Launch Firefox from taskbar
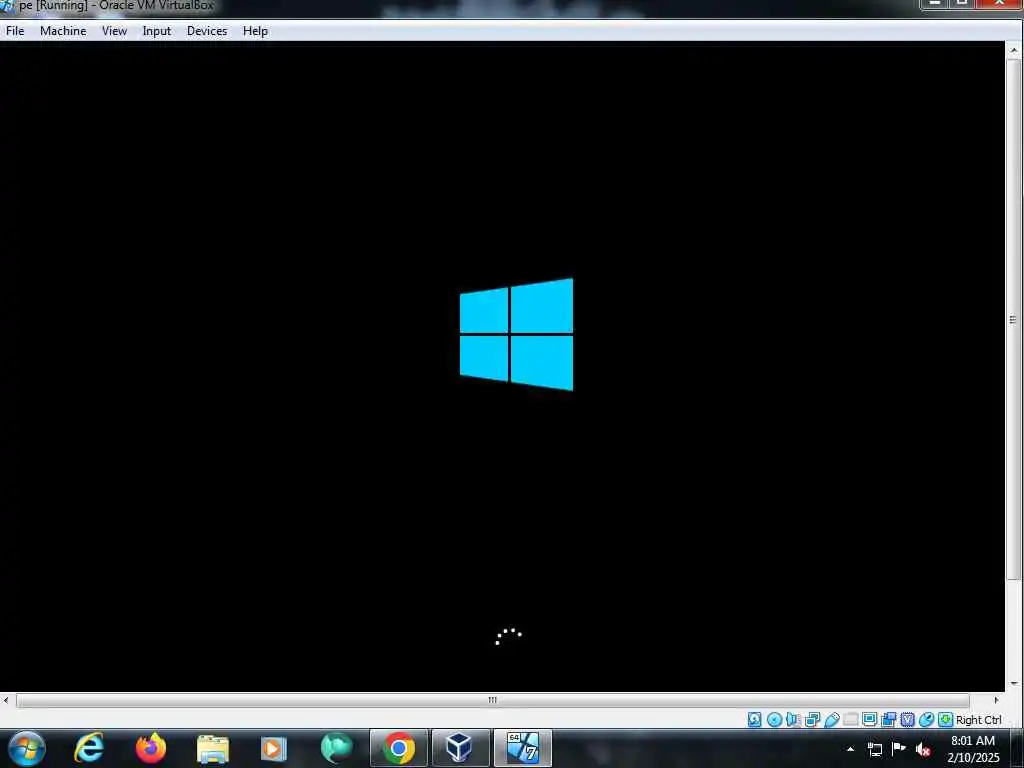Screen dimensions: 1024x768 tap(151, 748)
